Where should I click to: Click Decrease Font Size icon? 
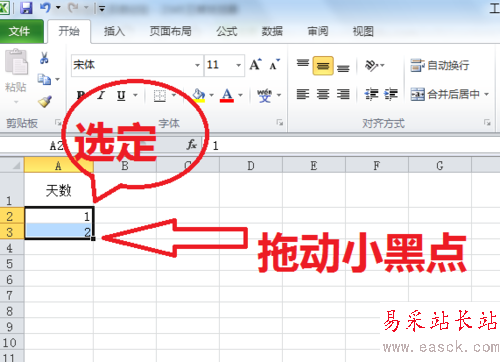coord(275,65)
